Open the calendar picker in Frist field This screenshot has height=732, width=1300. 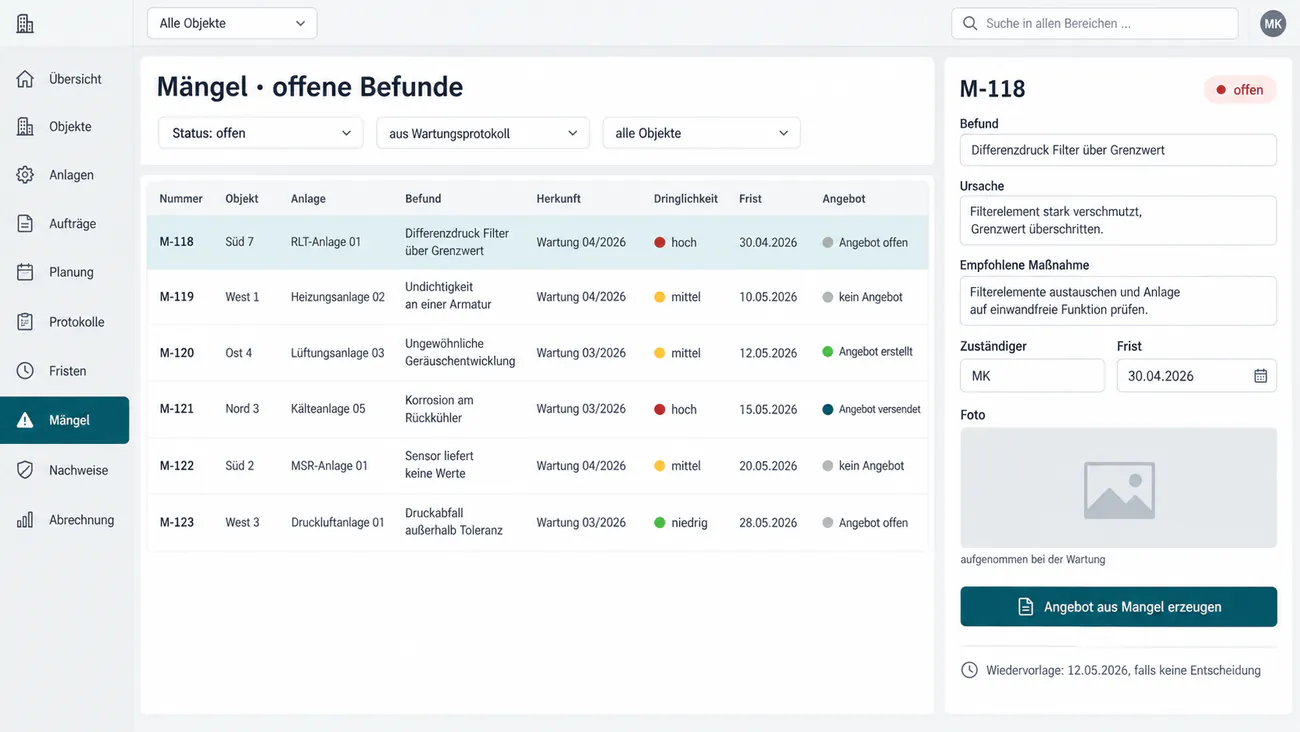pos(1260,376)
